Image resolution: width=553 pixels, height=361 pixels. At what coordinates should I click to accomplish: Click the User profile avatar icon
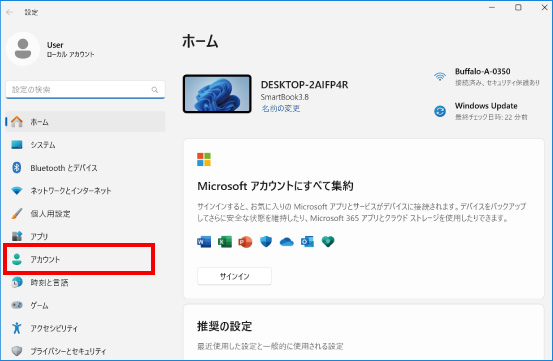[23, 49]
